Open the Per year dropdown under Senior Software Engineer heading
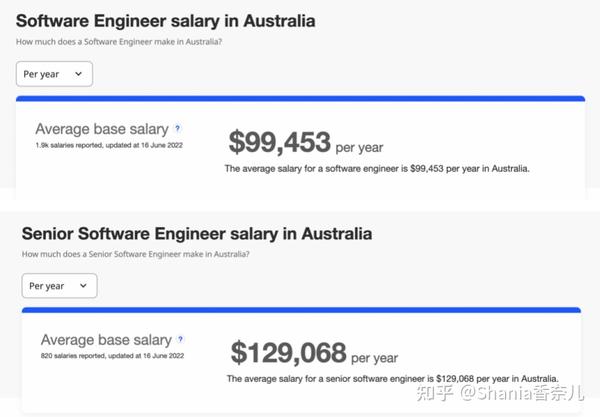This screenshot has height=417, width=600. pyautogui.click(x=59, y=286)
